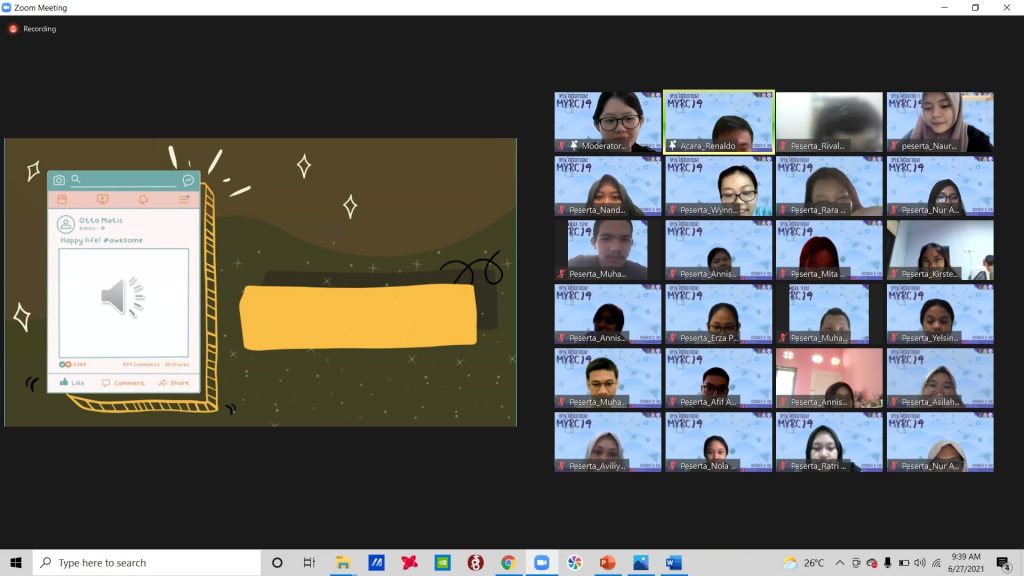Select the Acara_Renaldo video tile
This screenshot has height=576, width=1024.
(x=718, y=122)
